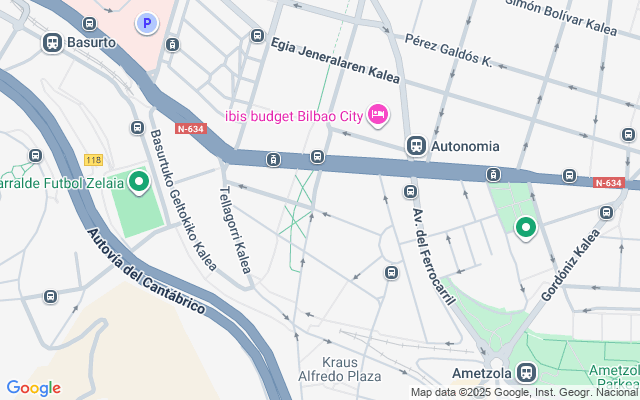Click the yellow 118 route badge
The height and width of the screenshot is (400, 640).
[x=93, y=160]
